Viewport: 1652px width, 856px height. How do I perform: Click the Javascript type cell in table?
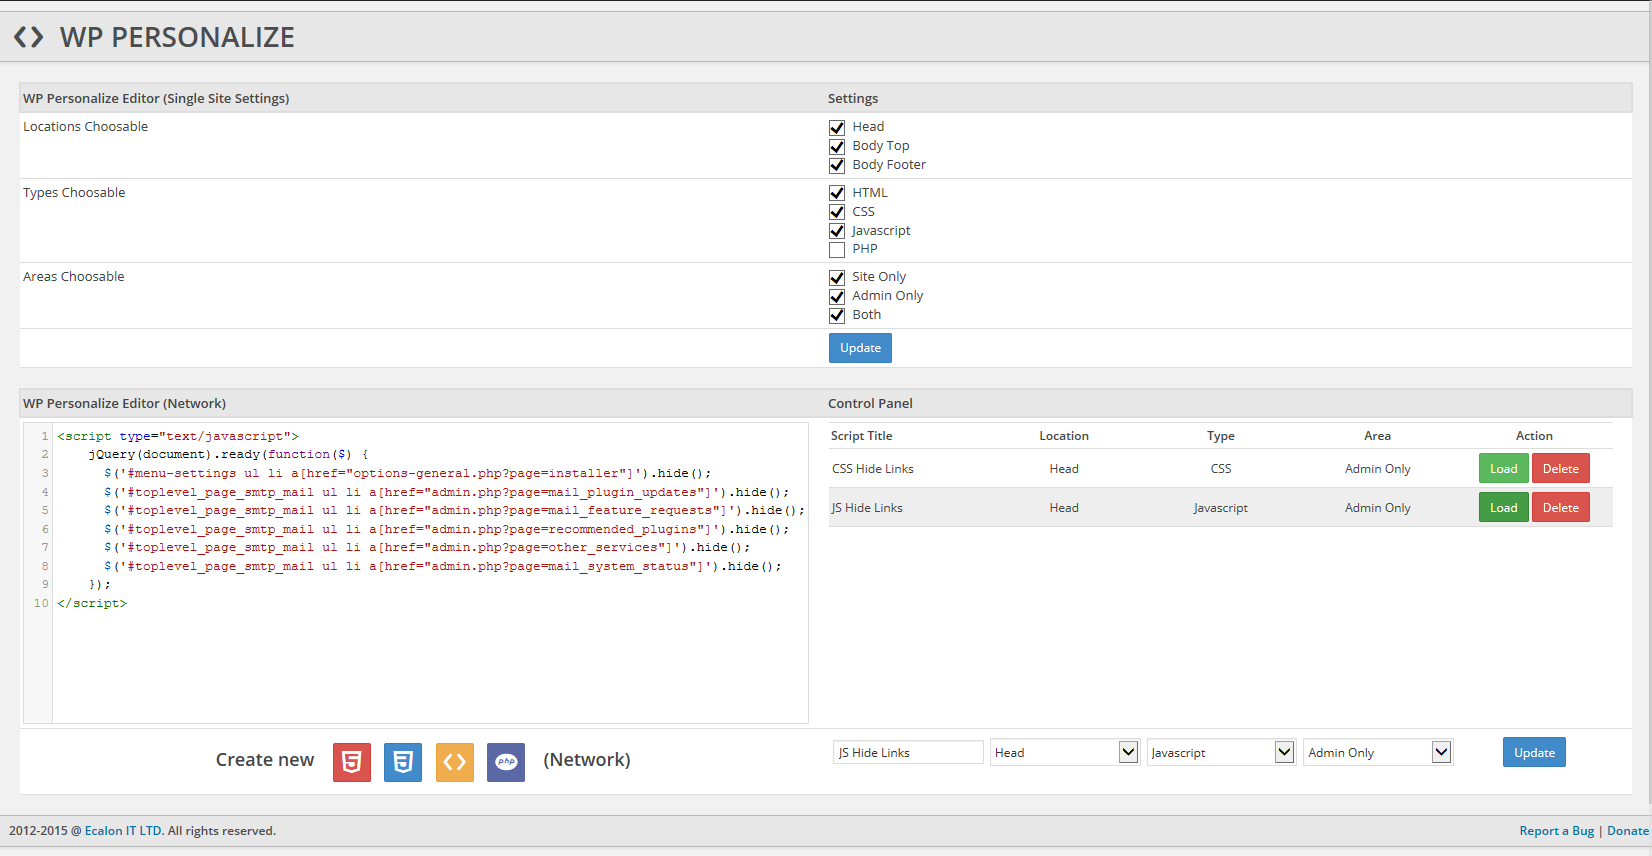(x=1220, y=508)
